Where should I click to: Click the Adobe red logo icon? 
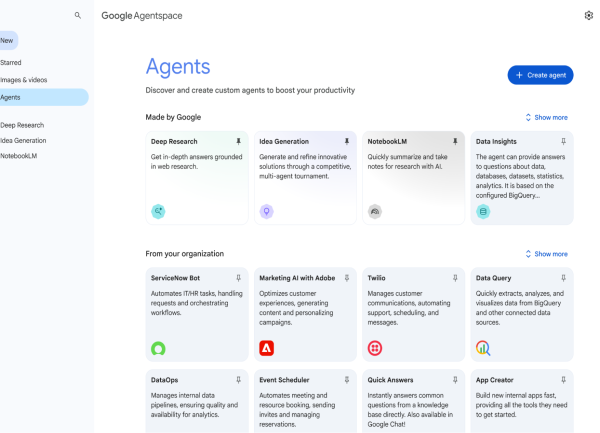point(266,348)
